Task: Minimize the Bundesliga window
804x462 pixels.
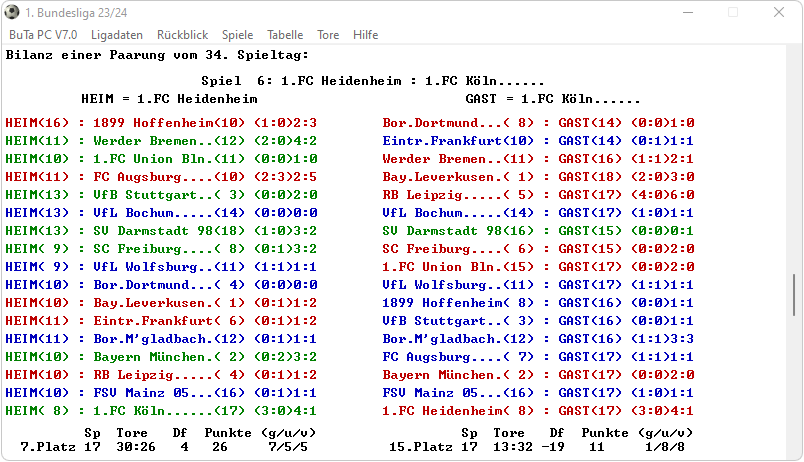Action: [x=687, y=13]
